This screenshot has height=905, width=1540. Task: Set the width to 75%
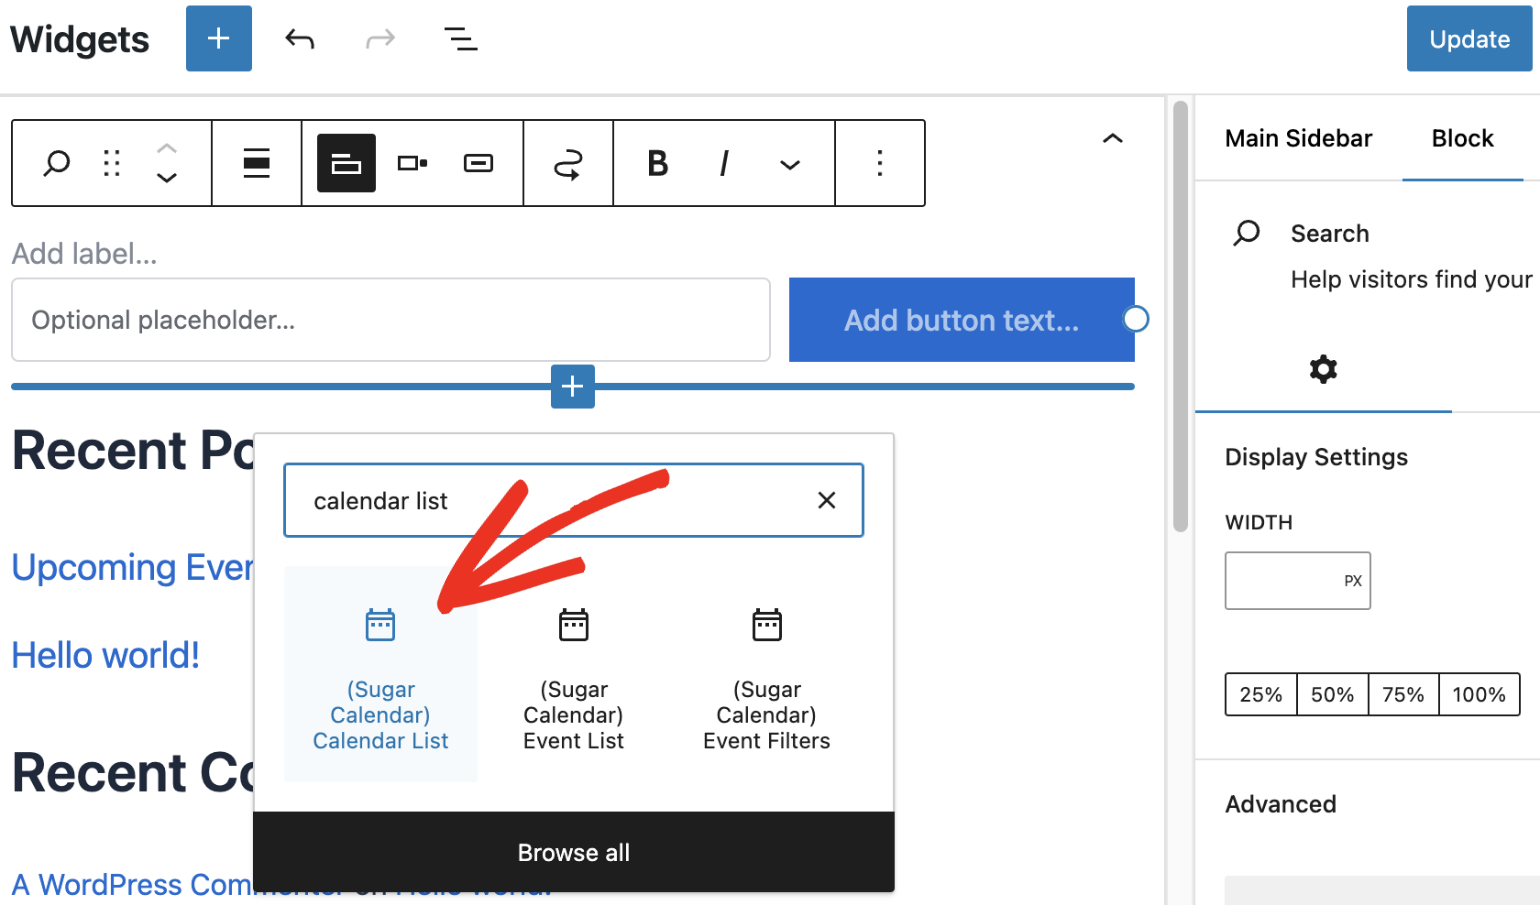pyautogui.click(x=1403, y=694)
